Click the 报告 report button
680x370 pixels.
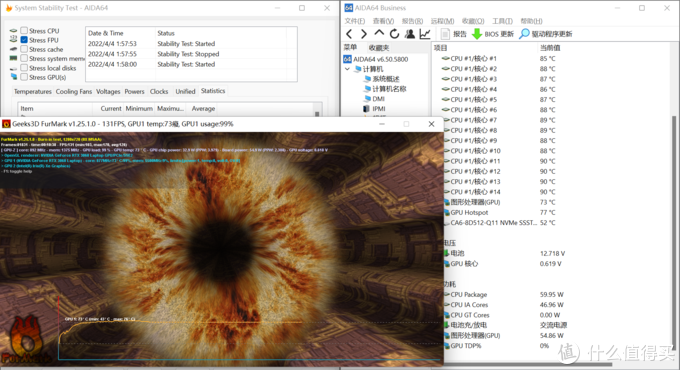coord(454,34)
